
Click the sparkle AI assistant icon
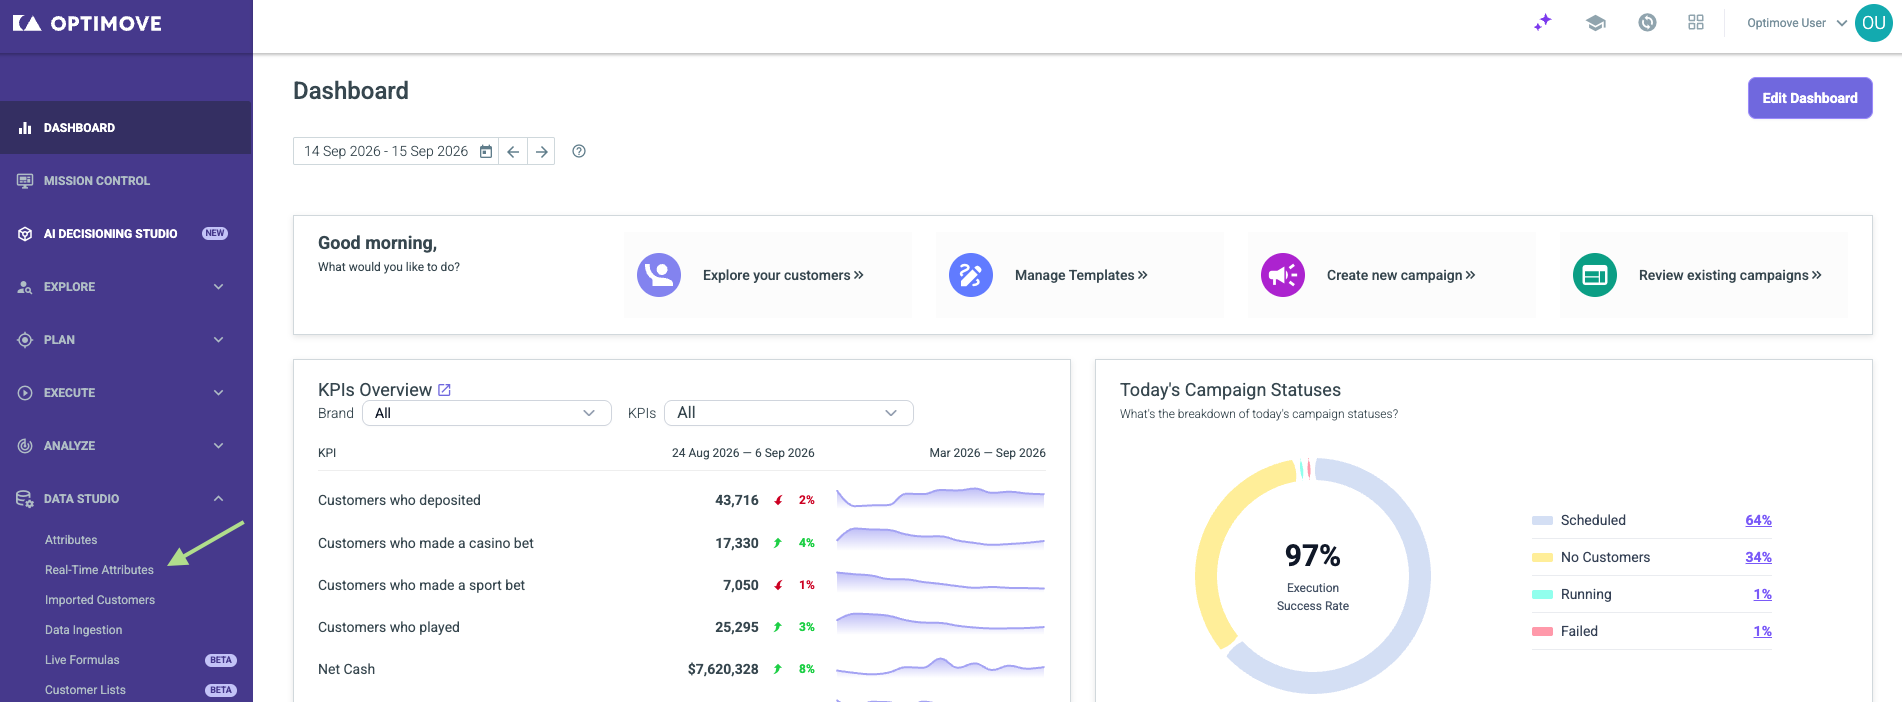click(x=1543, y=22)
